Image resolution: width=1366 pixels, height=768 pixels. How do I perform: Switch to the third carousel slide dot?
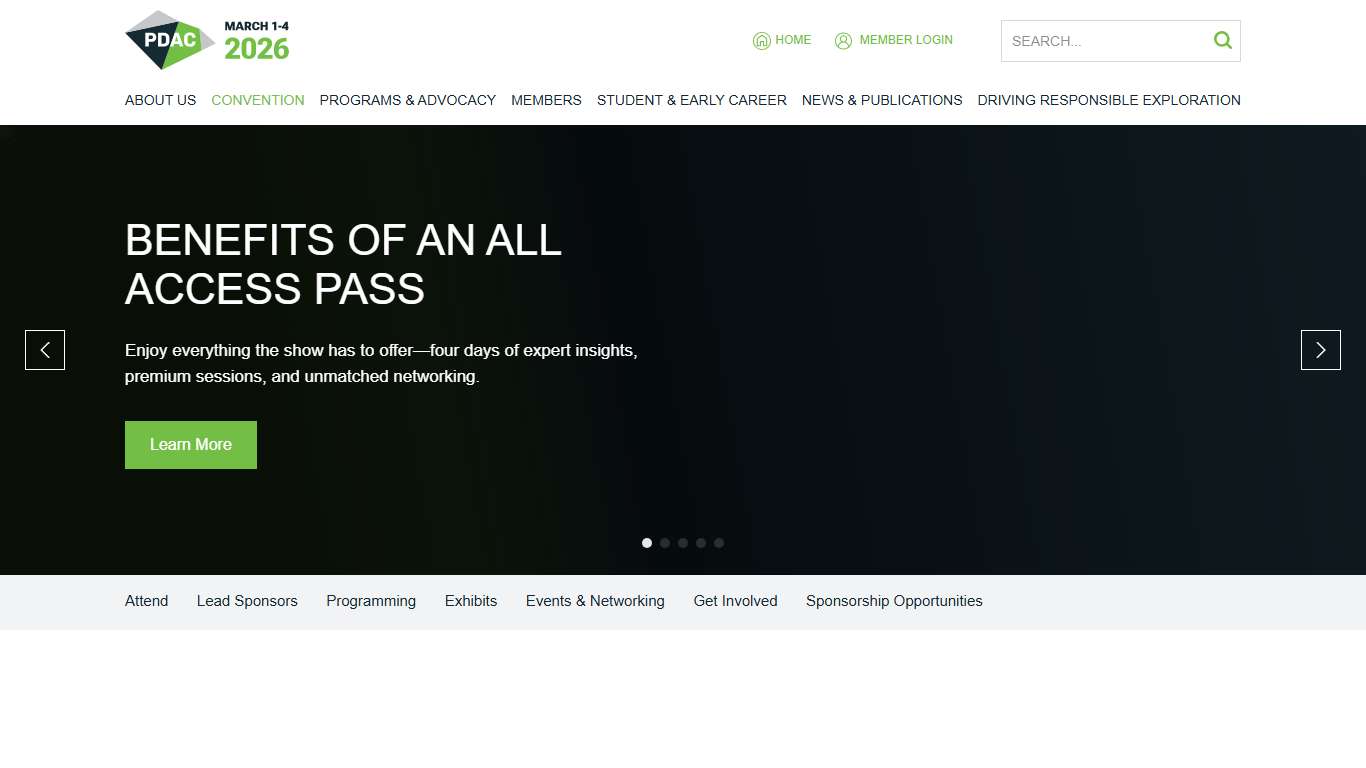[x=683, y=543]
